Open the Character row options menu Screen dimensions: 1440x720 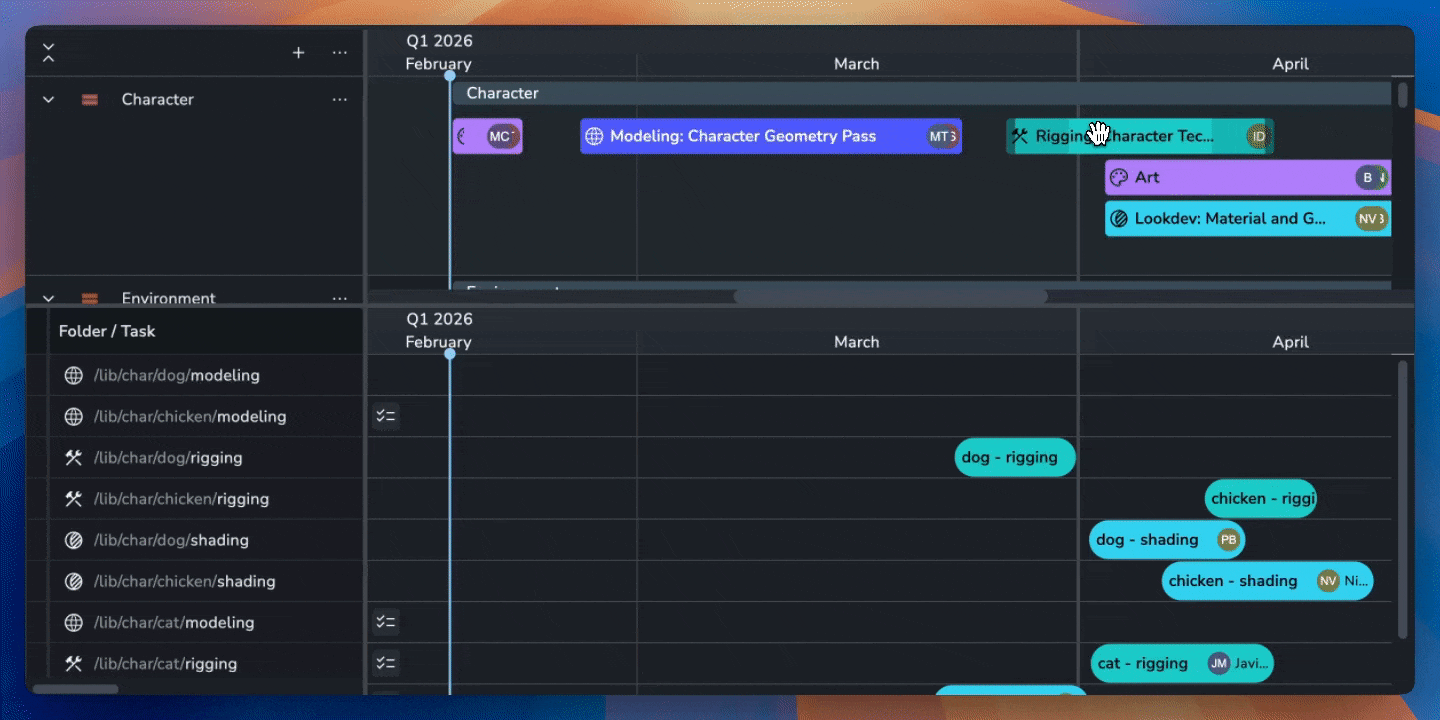[339, 99]
